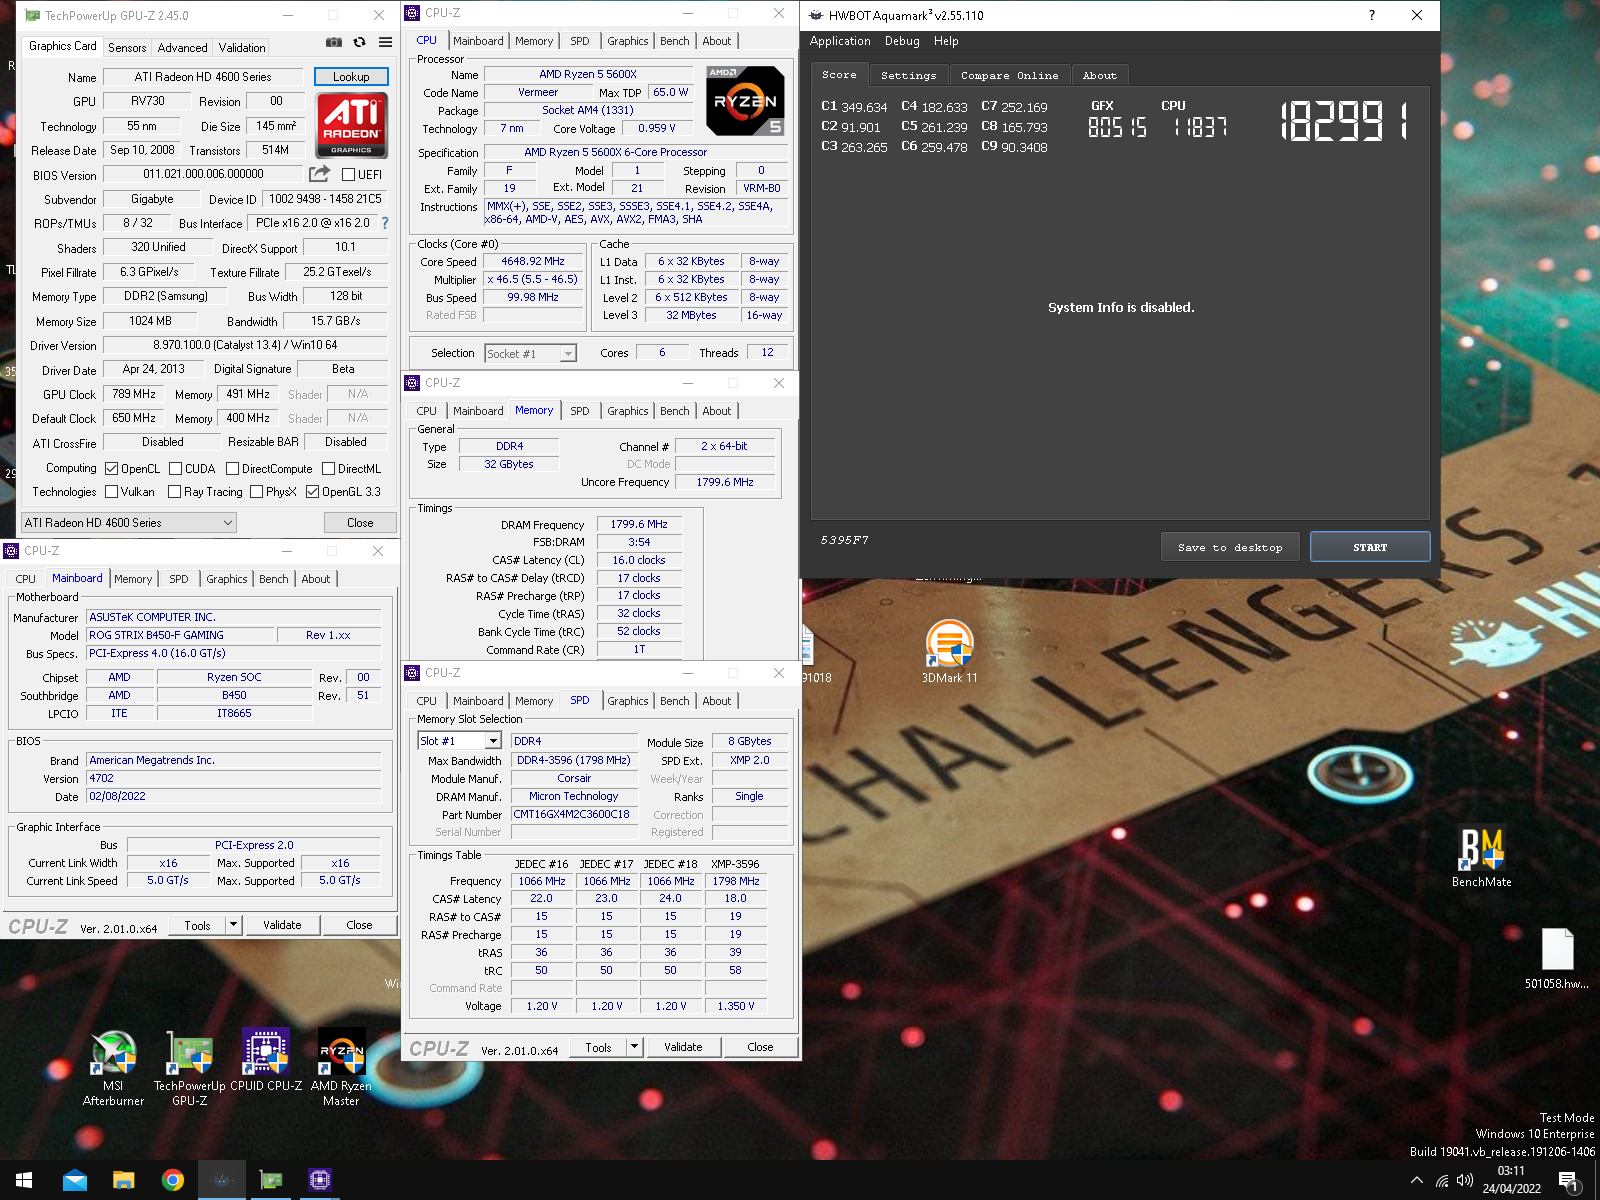1600x1200 pixels.
Task: Launch TechPowerUp GPU-Z desktop shortcut
Action: pos(190,1068)
